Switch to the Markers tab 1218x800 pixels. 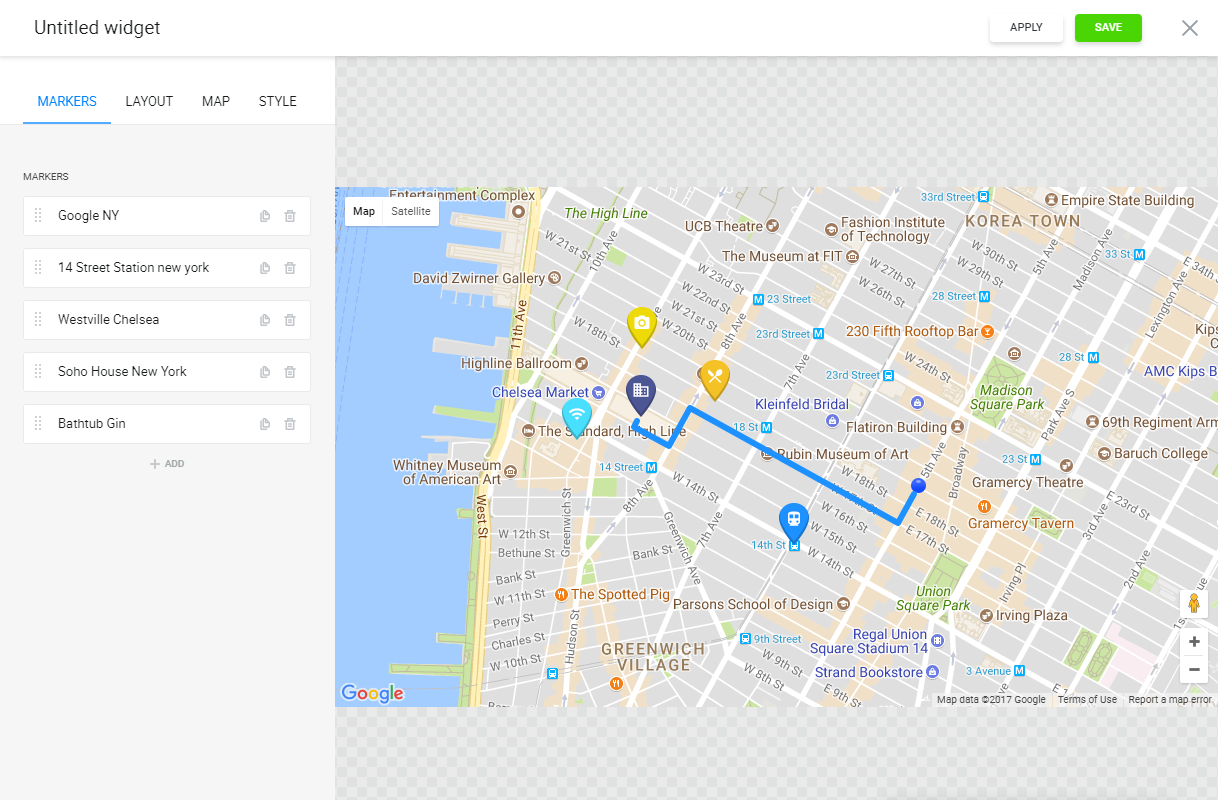click(67, 102)
